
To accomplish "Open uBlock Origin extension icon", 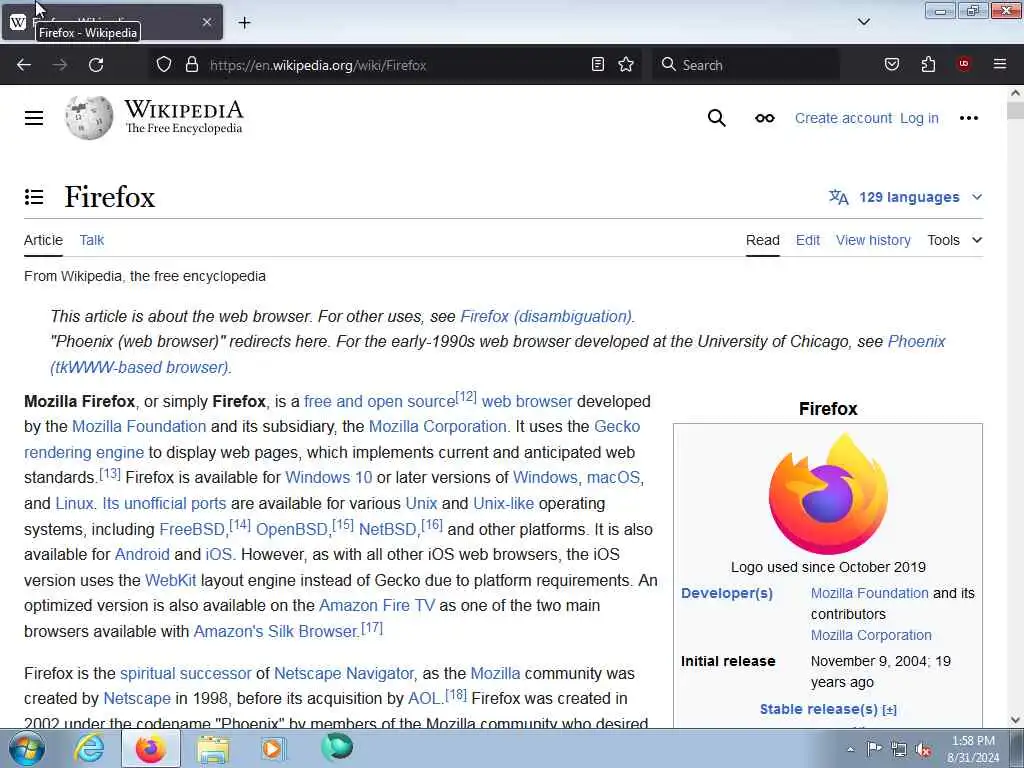I will point(964,65).
